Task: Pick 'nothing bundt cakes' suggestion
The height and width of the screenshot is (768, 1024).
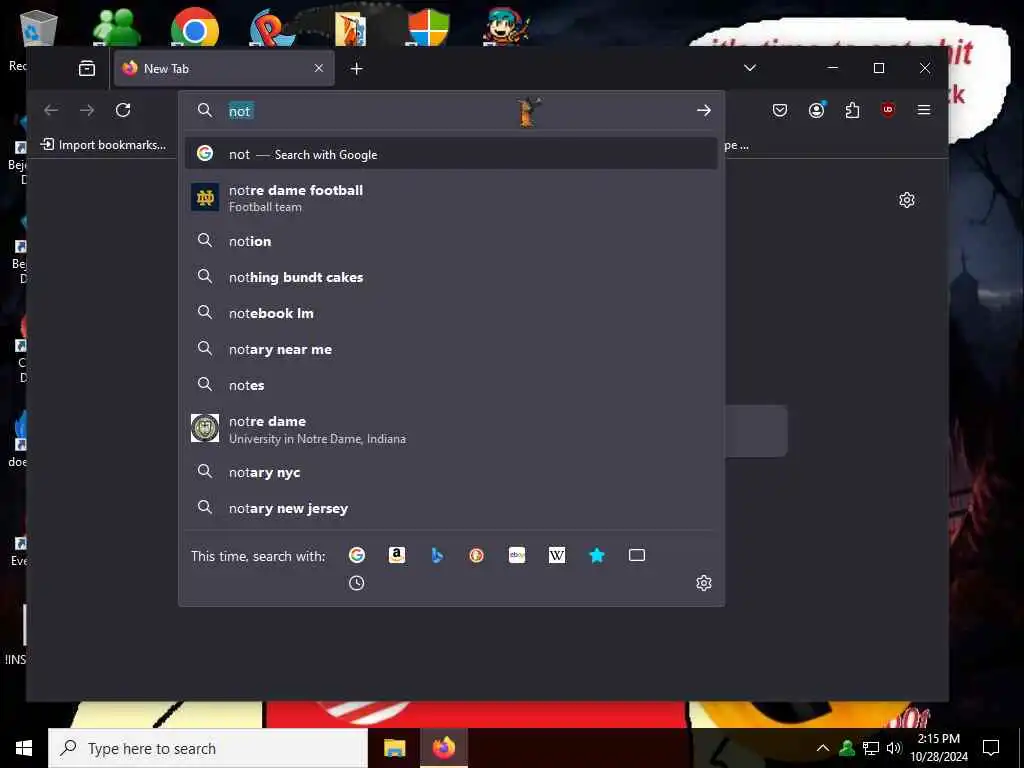Action: click(x=451, y=277)
